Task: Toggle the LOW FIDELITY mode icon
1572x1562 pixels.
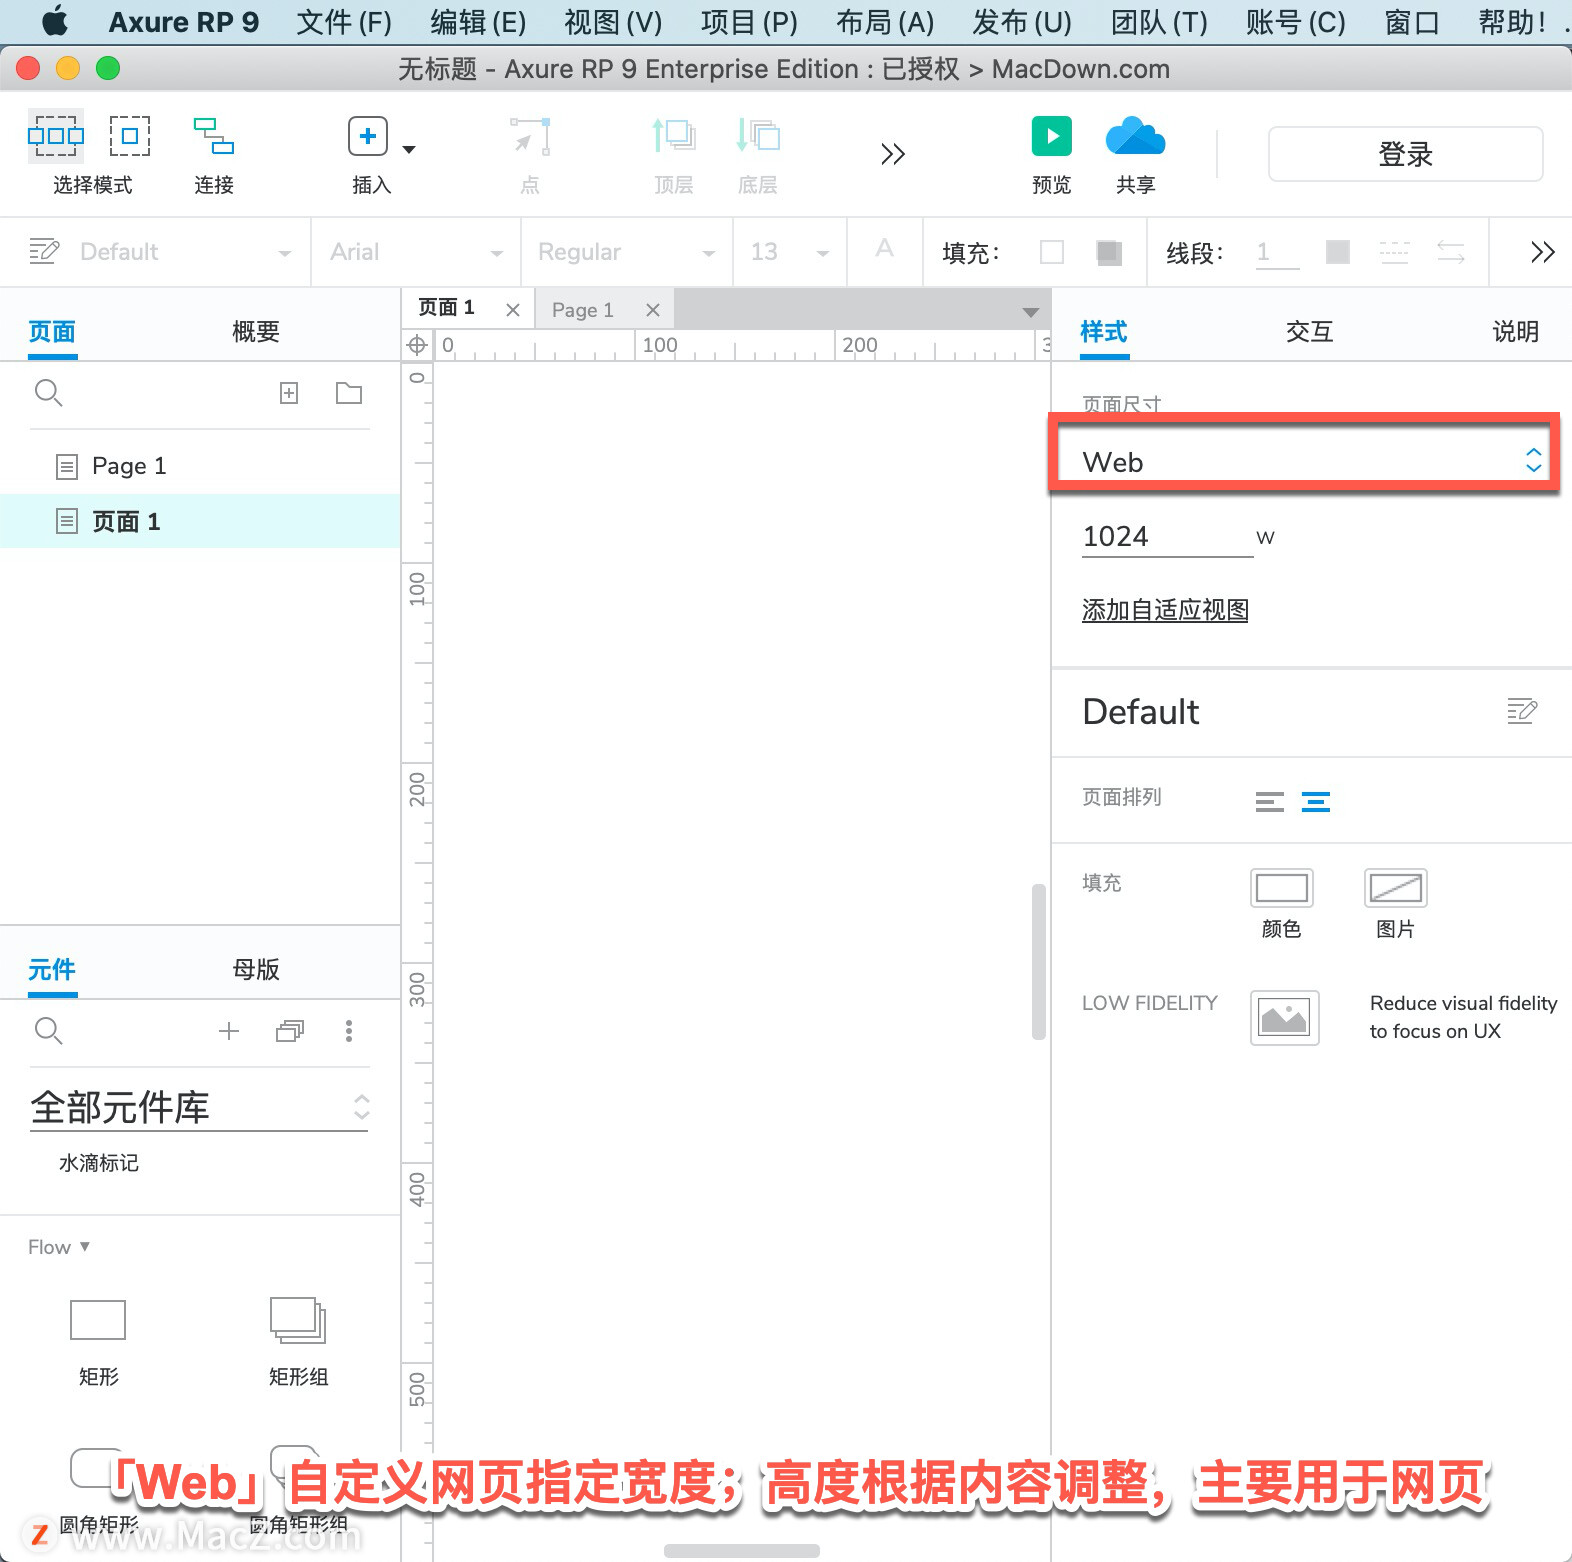Action: pos(1285,1018)
